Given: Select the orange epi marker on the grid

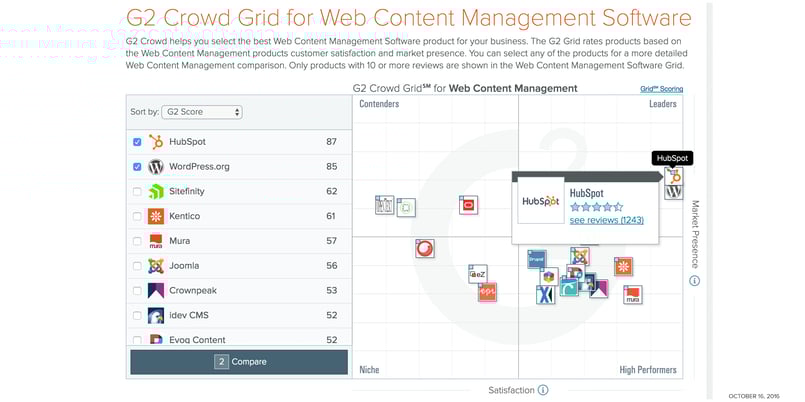Looking at the screenshot, I should tap(487, 292).
